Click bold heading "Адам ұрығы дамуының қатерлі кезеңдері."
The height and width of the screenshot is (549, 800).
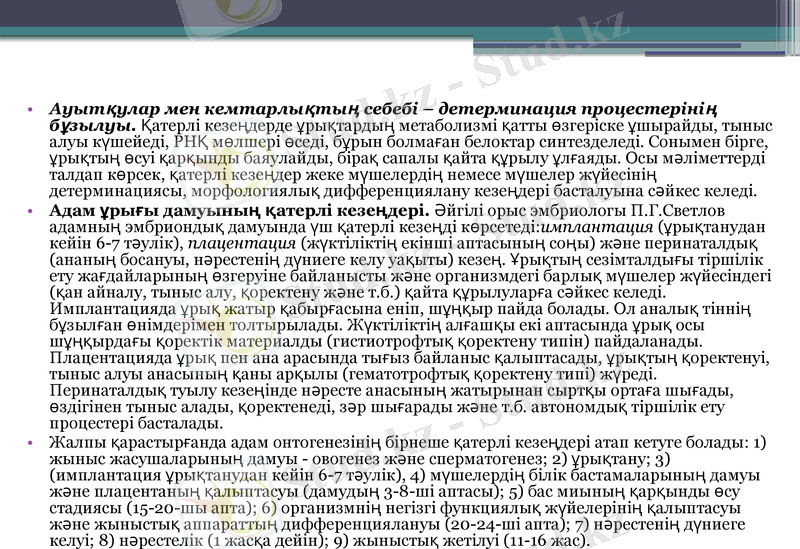pos(239,210)
